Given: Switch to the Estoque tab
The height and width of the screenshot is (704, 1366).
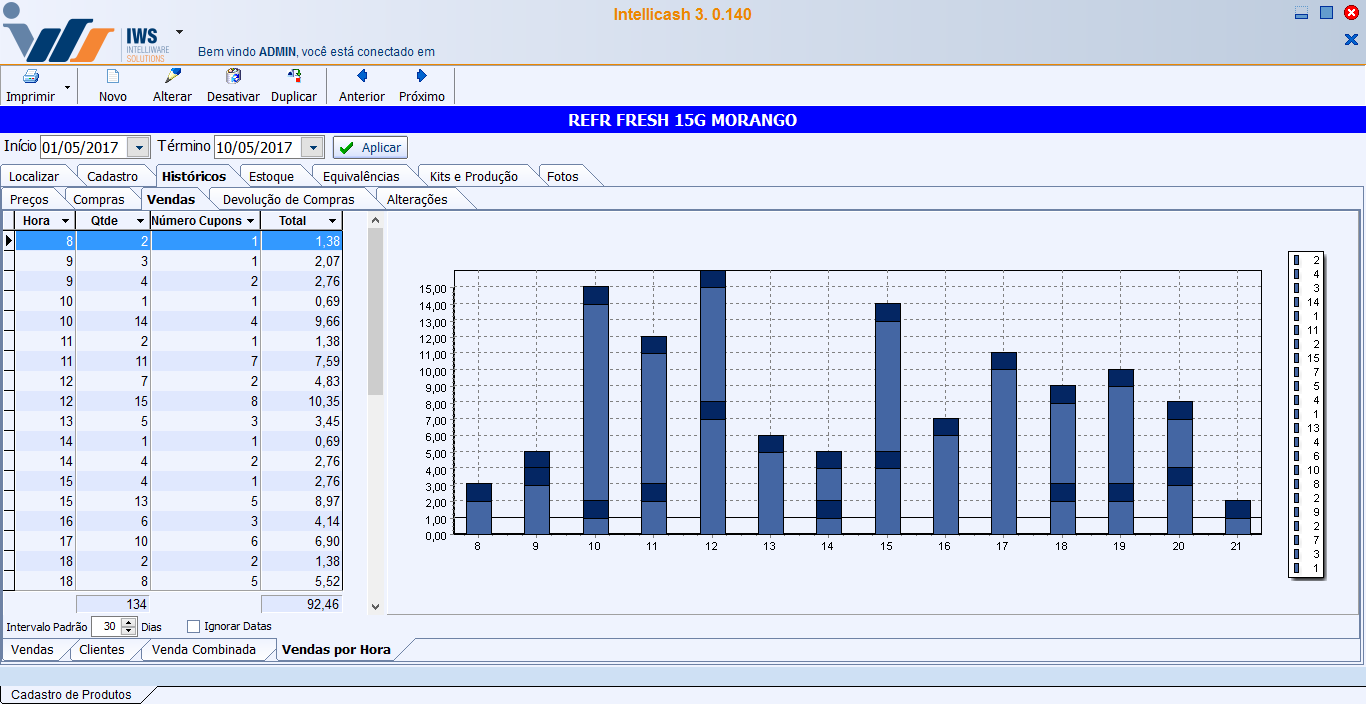Looking at the screenshot, I should (x=271, y=176).
